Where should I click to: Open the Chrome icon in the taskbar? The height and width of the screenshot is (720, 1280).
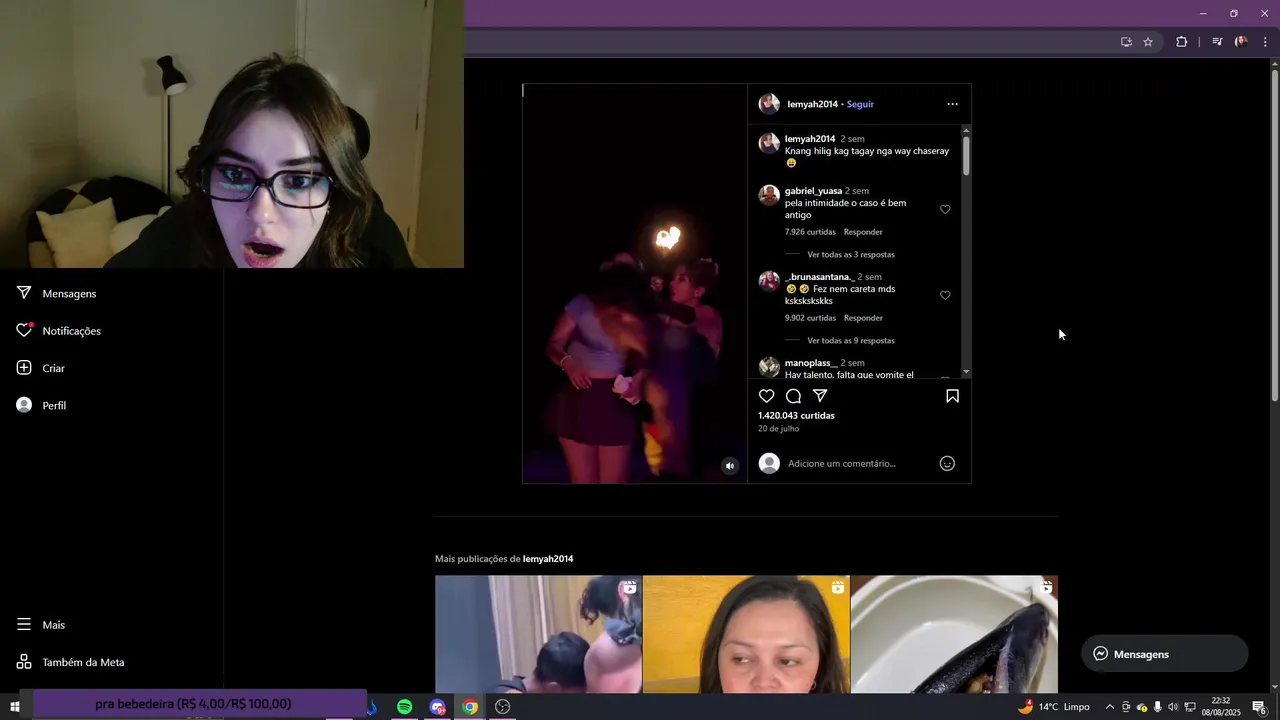pyautogui.click(x=470, y=707)
